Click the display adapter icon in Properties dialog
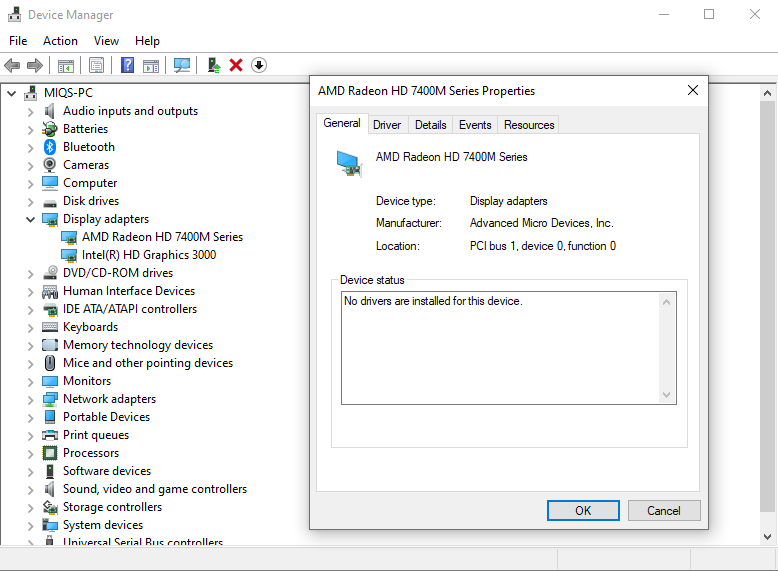Image resolution: width=778 pixels, height=571 pixels. 349,164
